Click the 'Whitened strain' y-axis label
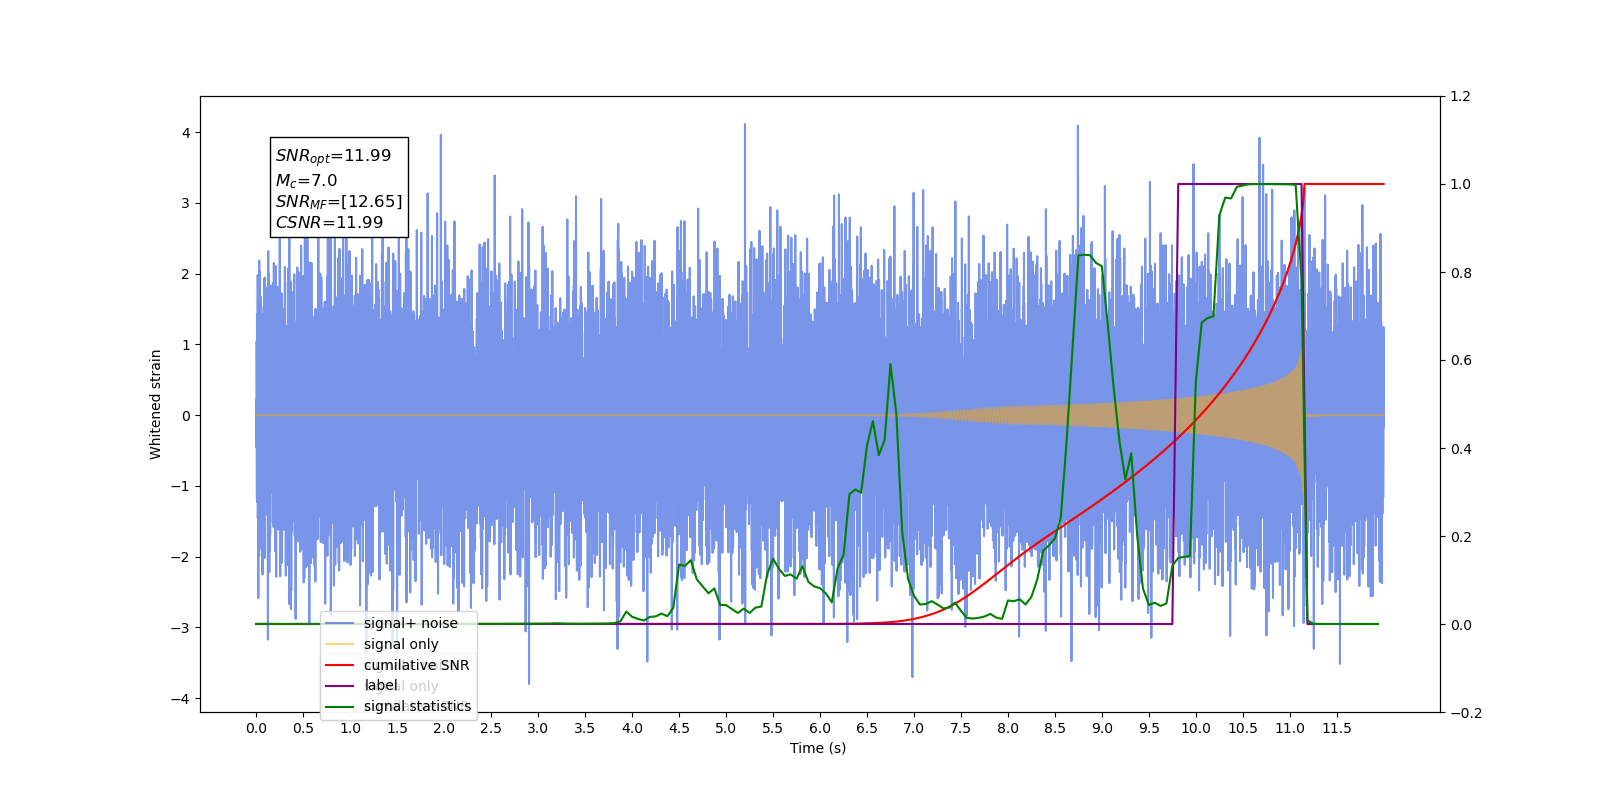 156,404
